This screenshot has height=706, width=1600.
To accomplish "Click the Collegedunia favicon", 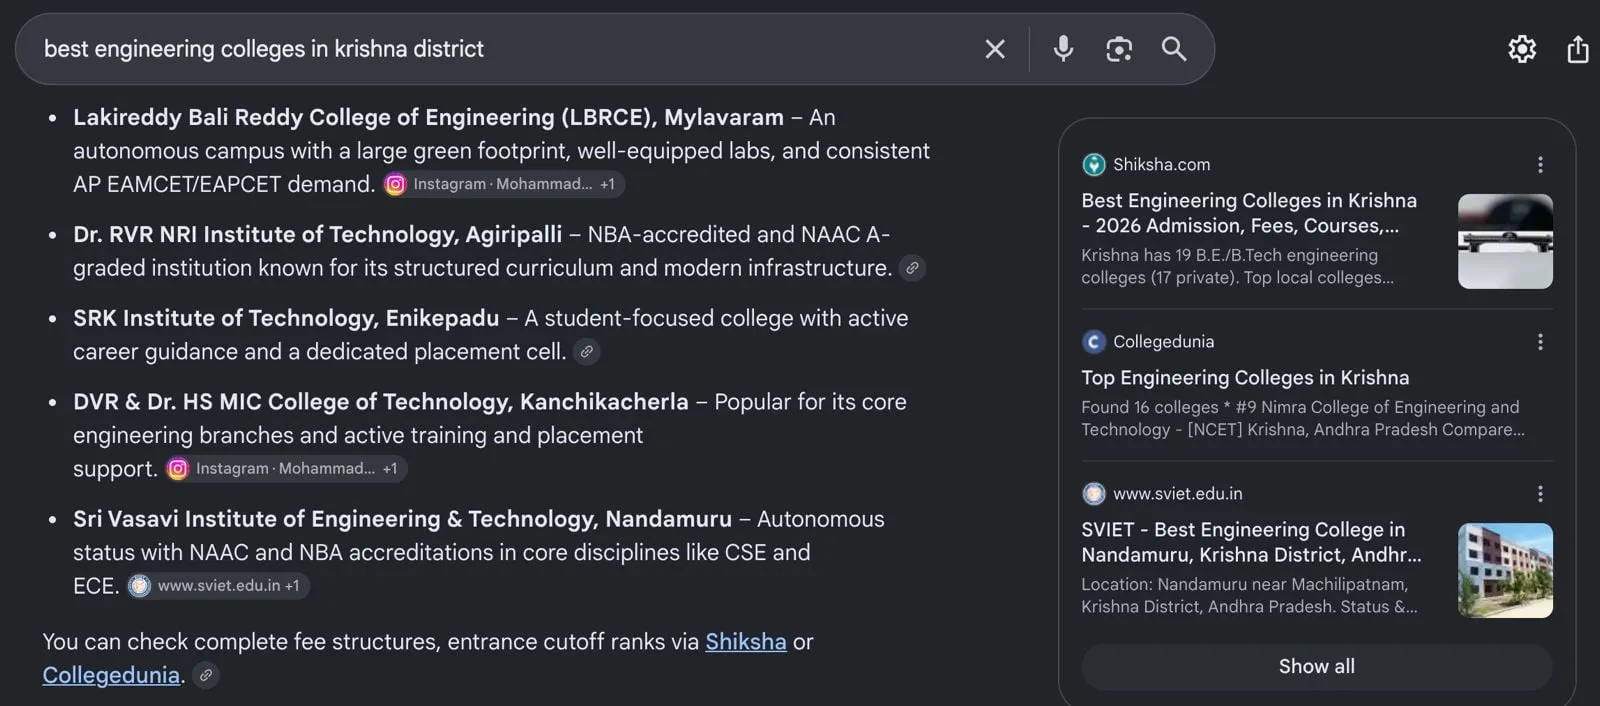I will point(1094,342).
